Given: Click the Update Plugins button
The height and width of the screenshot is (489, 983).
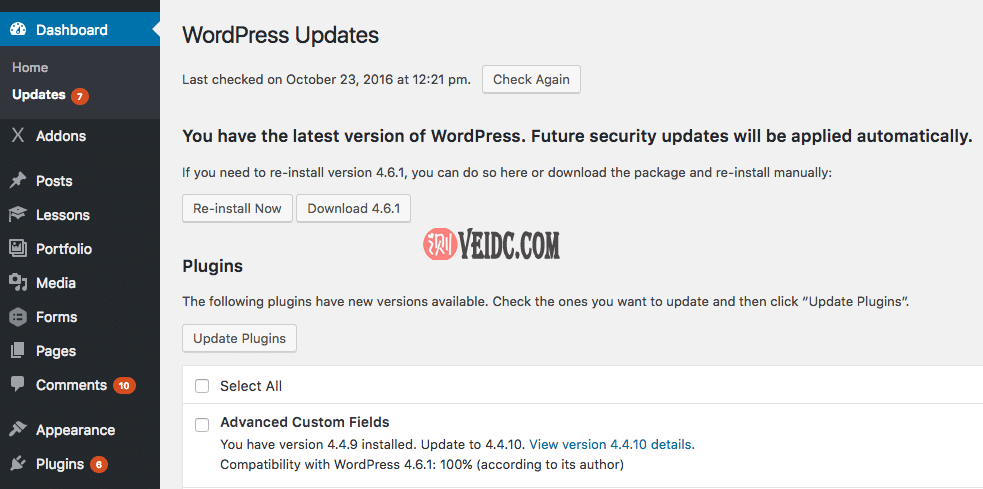Looking at the screenshot, I should click(x=239, y=338).
